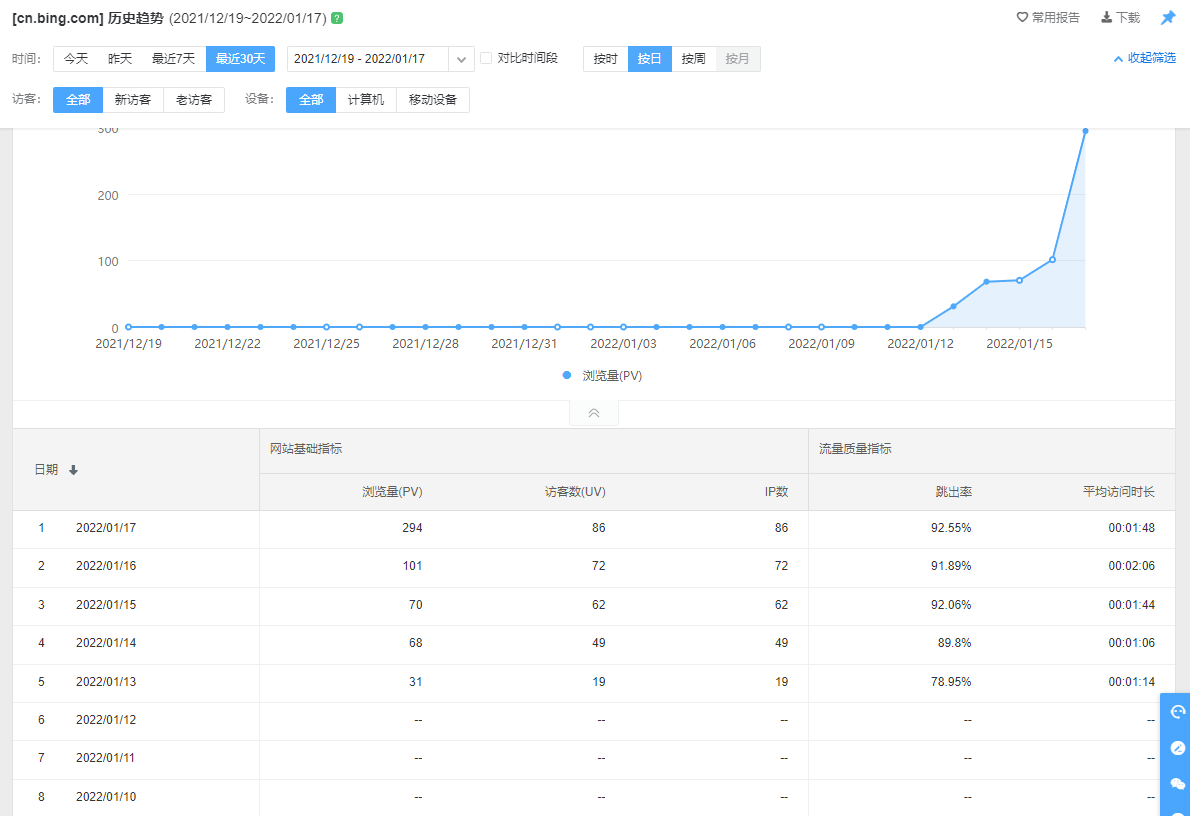Click the feedback pencil icon in side panel

click(1177, 748)
